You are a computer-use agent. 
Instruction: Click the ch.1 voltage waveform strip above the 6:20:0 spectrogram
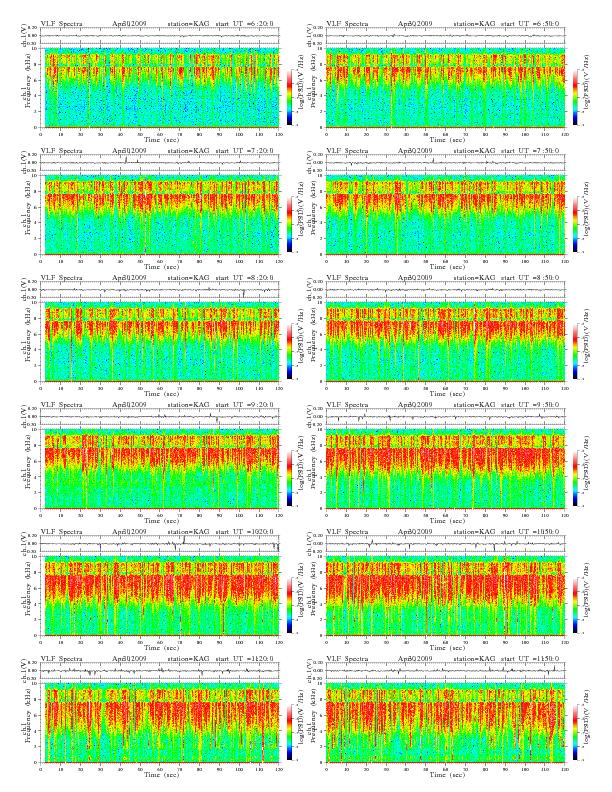click(x=160, y=35)
